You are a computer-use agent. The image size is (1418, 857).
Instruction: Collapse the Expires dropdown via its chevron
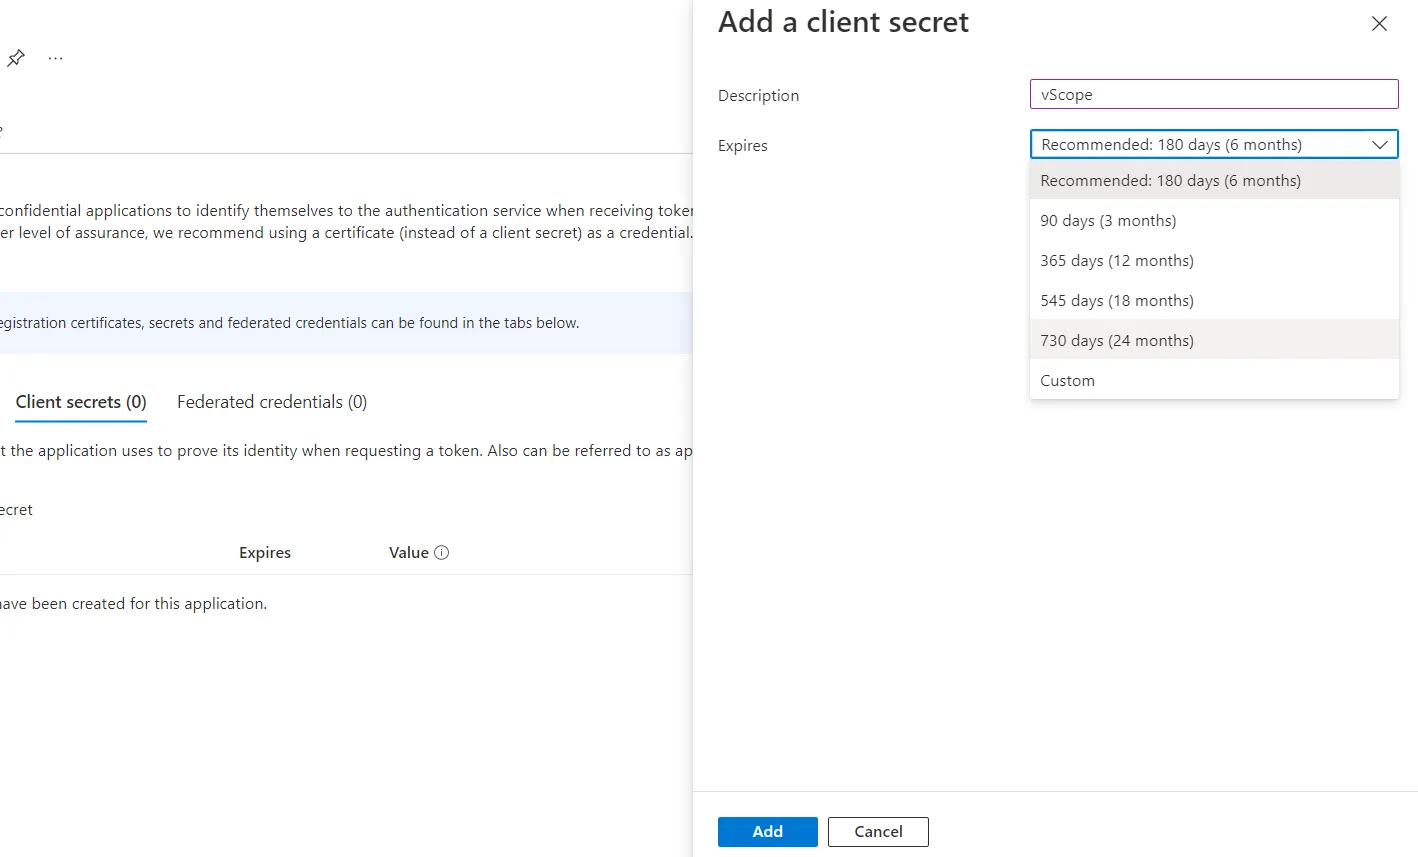1380,144
